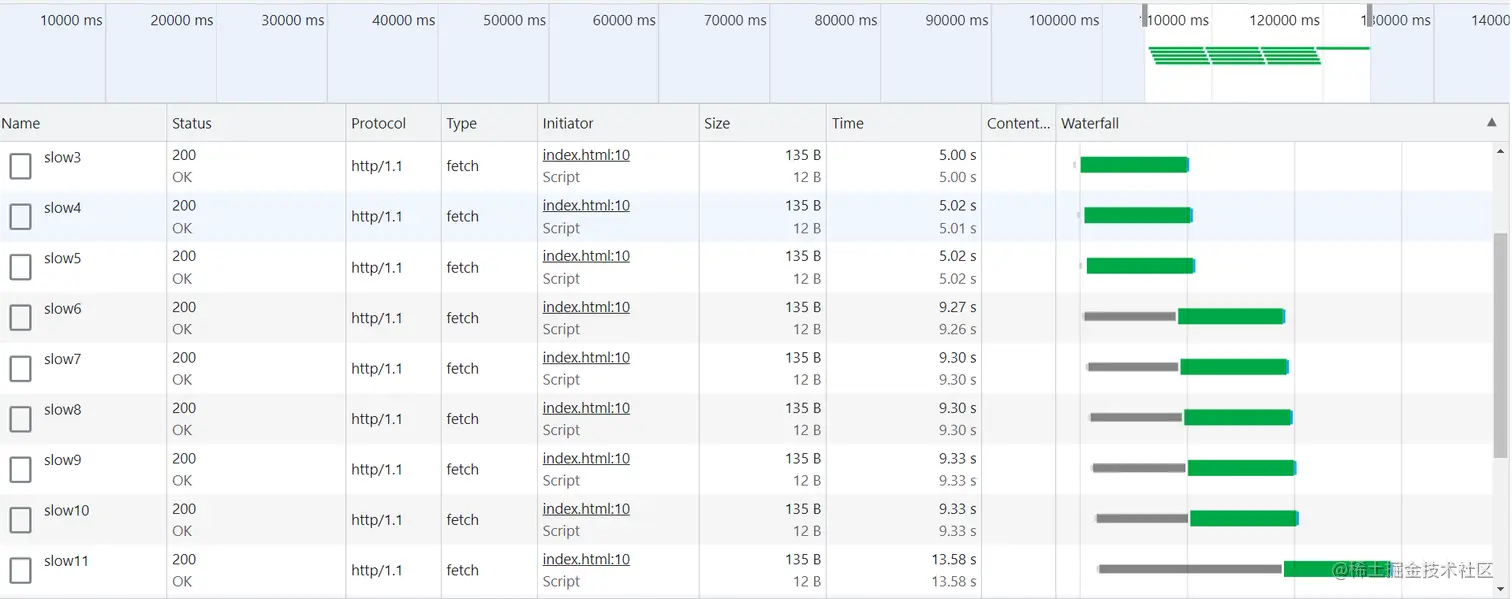Open index.html:10 initiator link for slow6
This screenshot has width=1512, height=599.
(586, 307)
